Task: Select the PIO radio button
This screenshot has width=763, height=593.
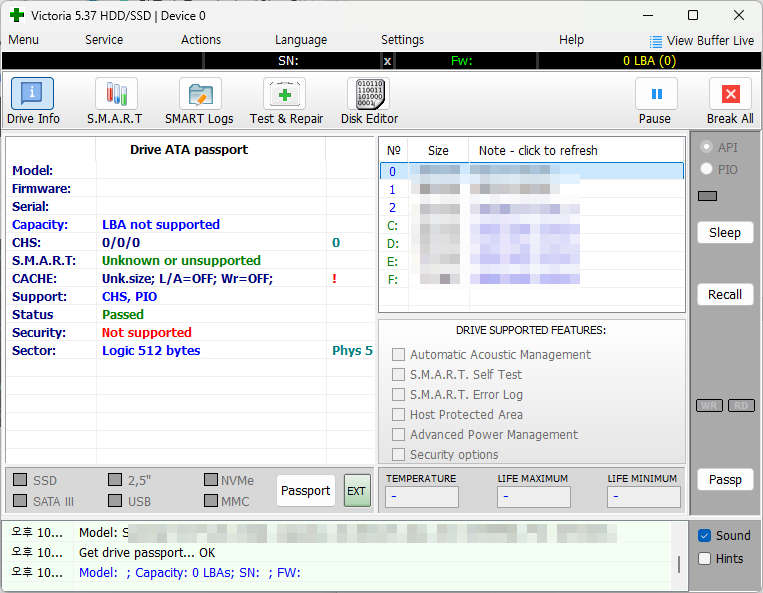Action: pos(707,169)
